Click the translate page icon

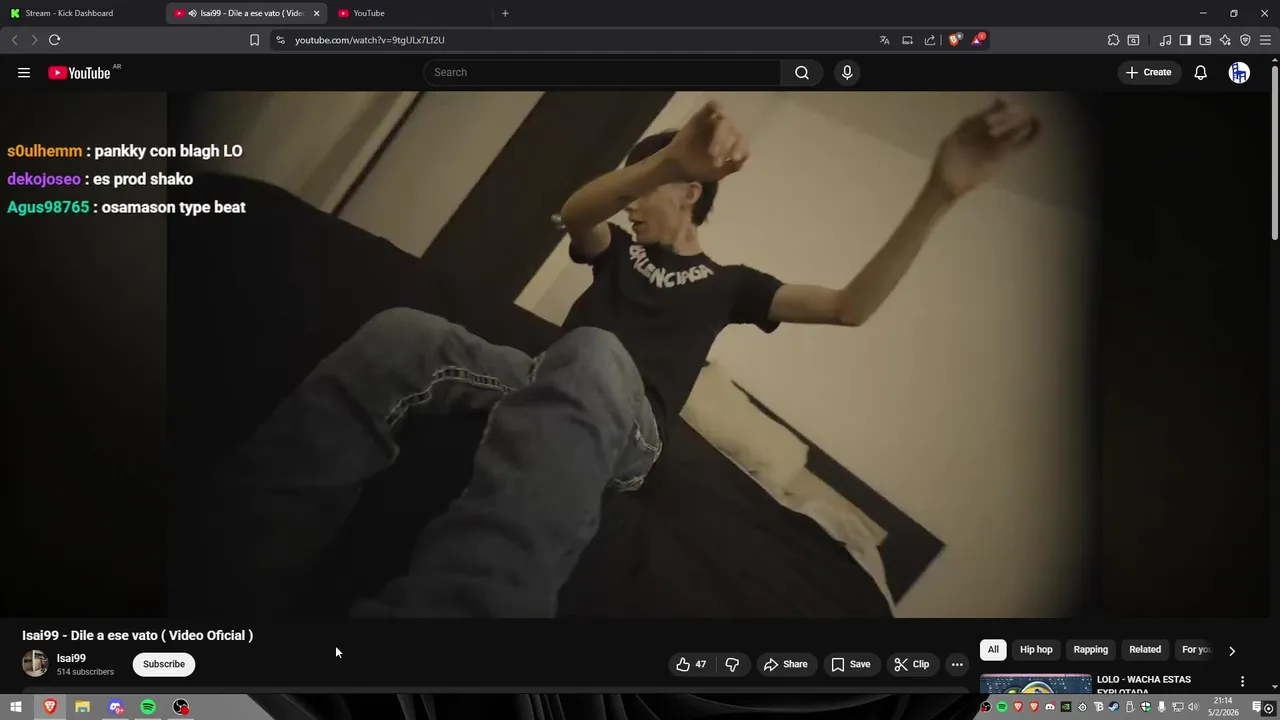(884, 40)
